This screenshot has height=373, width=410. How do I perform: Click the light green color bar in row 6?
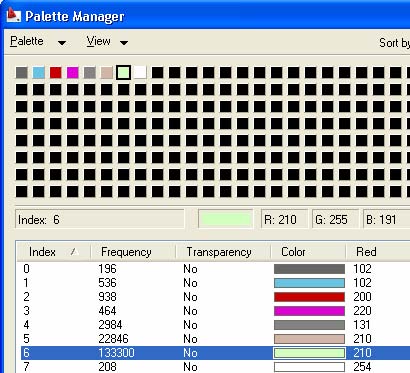(309, 353)
